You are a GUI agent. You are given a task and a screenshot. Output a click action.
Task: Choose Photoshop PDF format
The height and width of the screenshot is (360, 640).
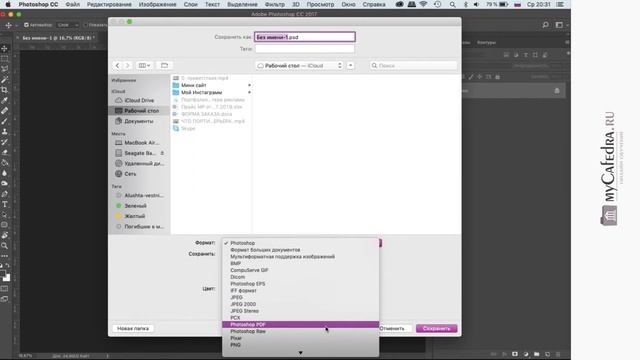coord(300,324)
